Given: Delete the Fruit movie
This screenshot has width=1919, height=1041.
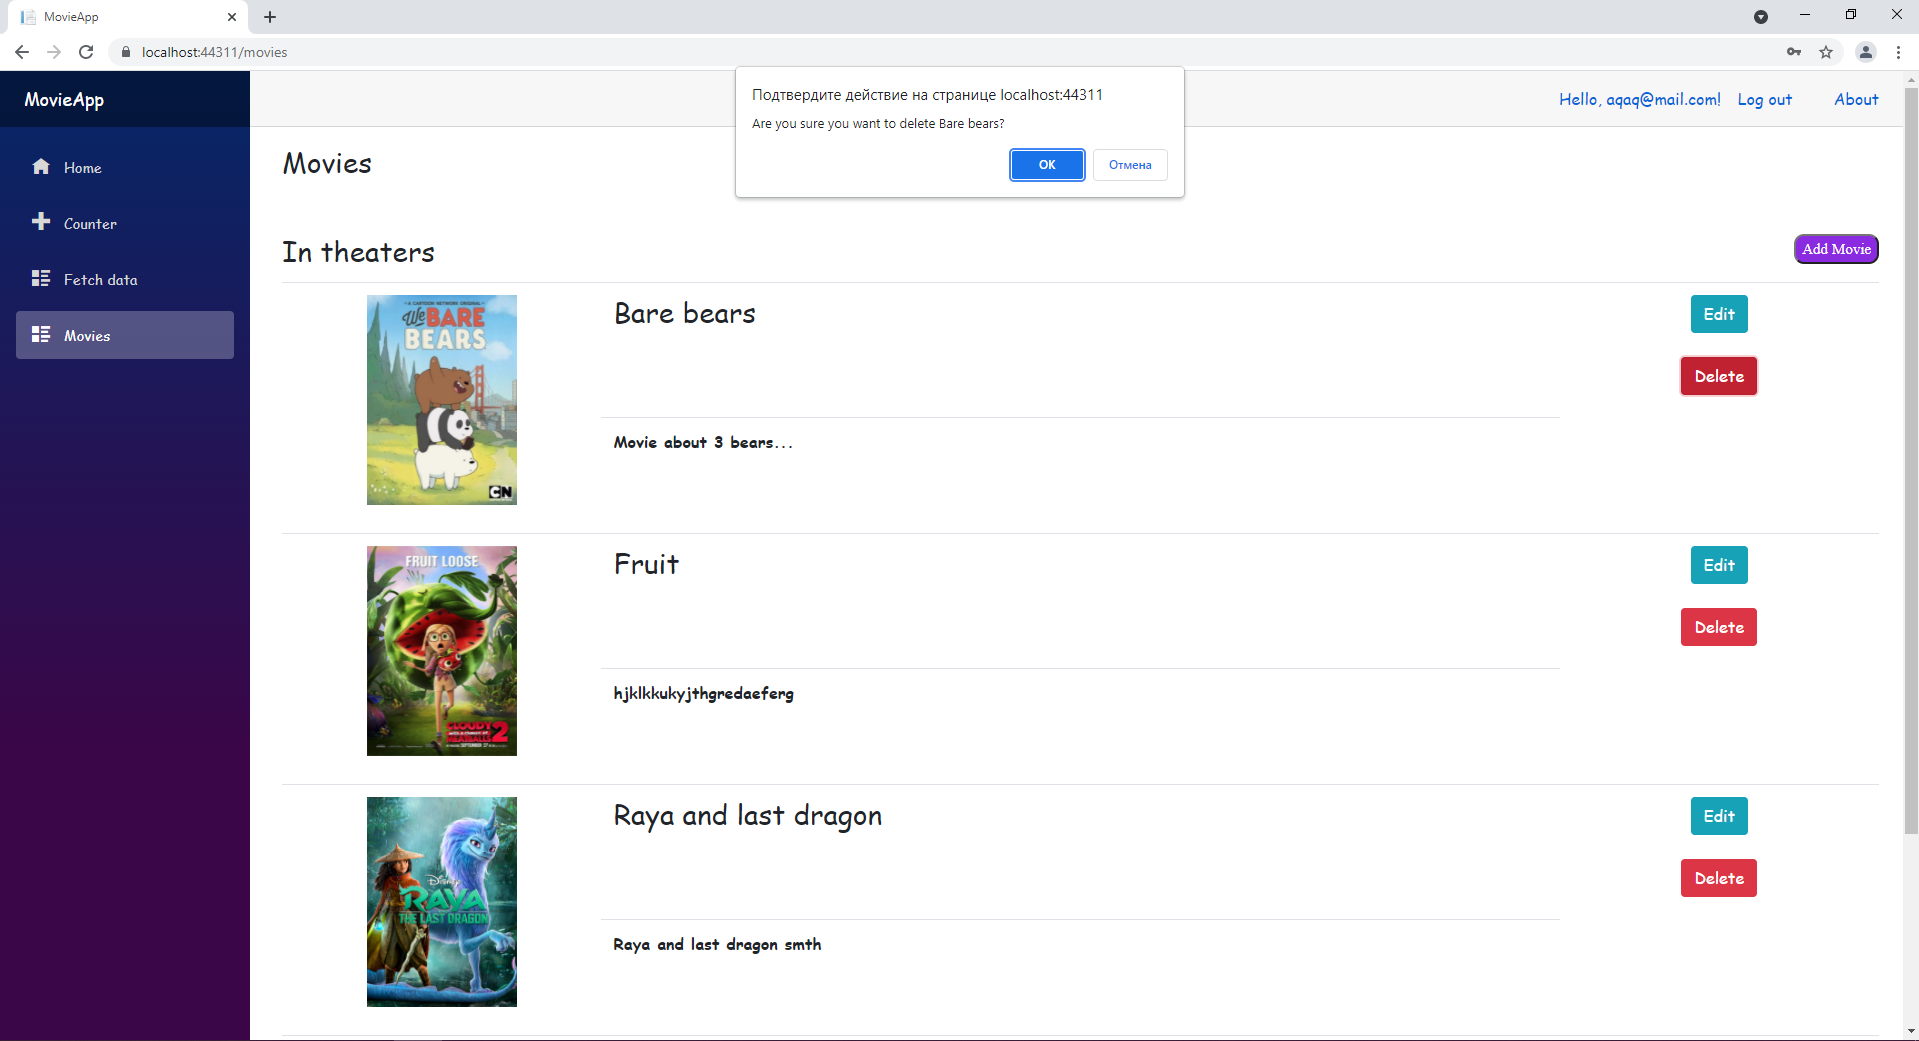Looking at the screenshot, I should (x=1719, y=627).
